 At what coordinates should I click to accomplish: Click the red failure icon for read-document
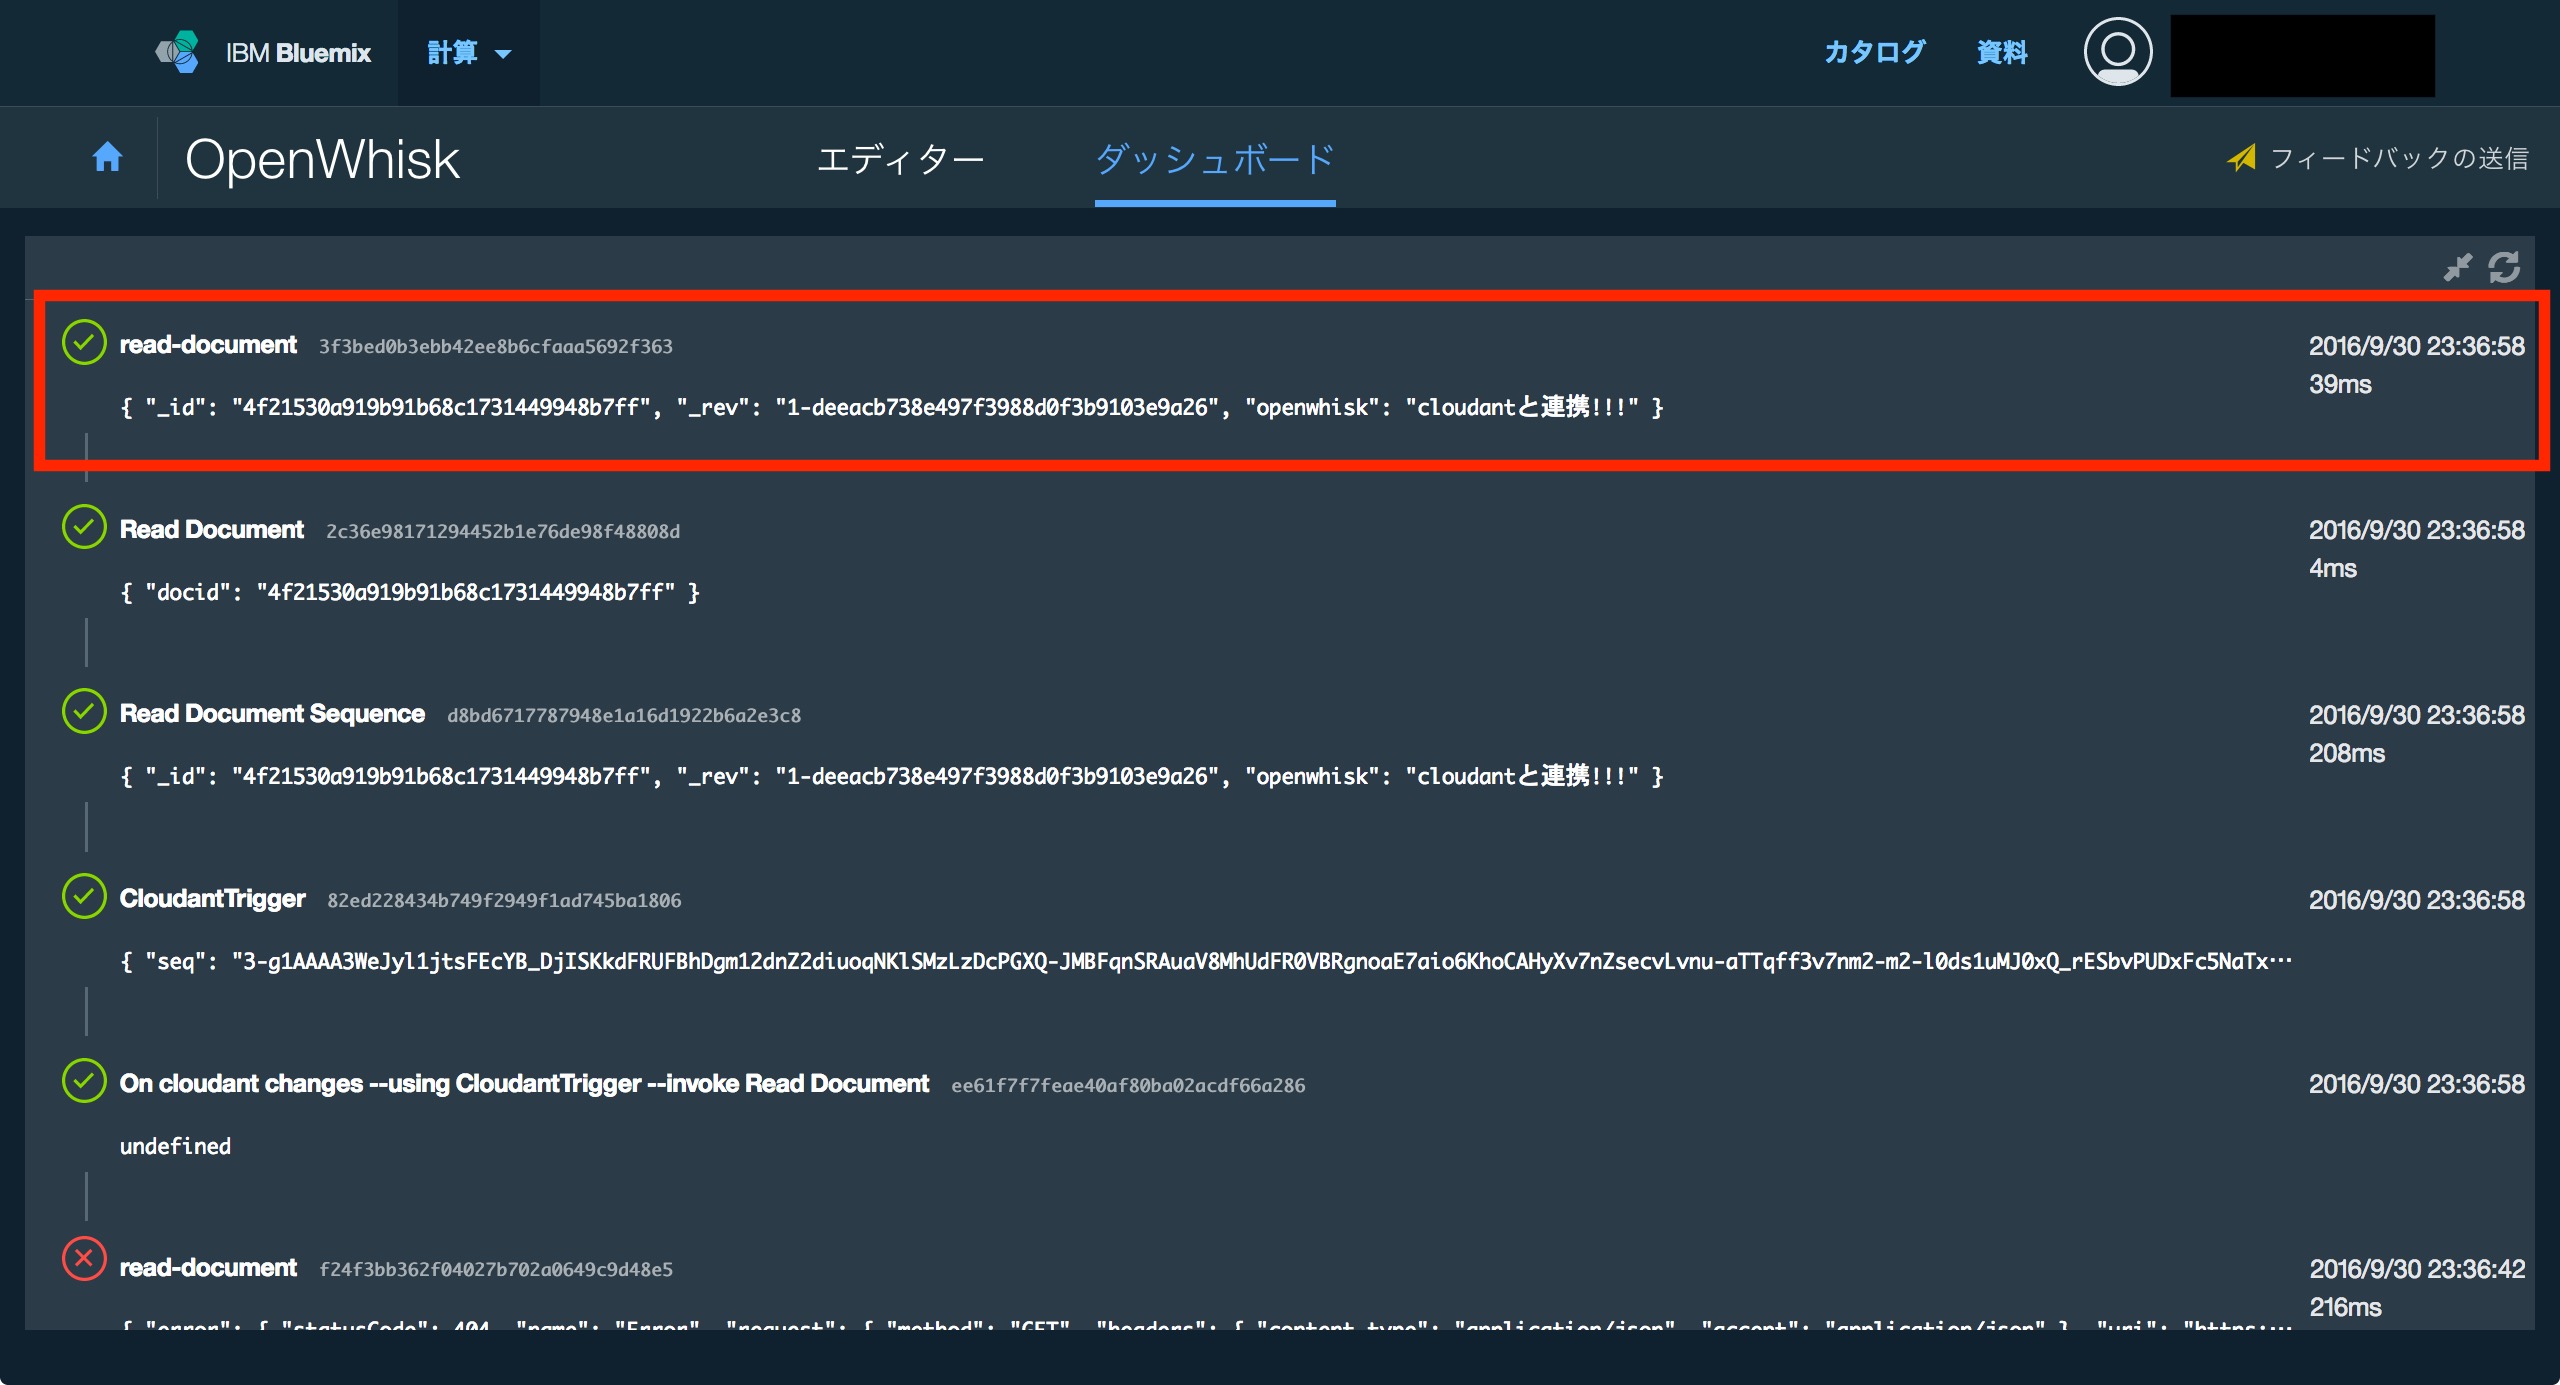[84, 1258]
